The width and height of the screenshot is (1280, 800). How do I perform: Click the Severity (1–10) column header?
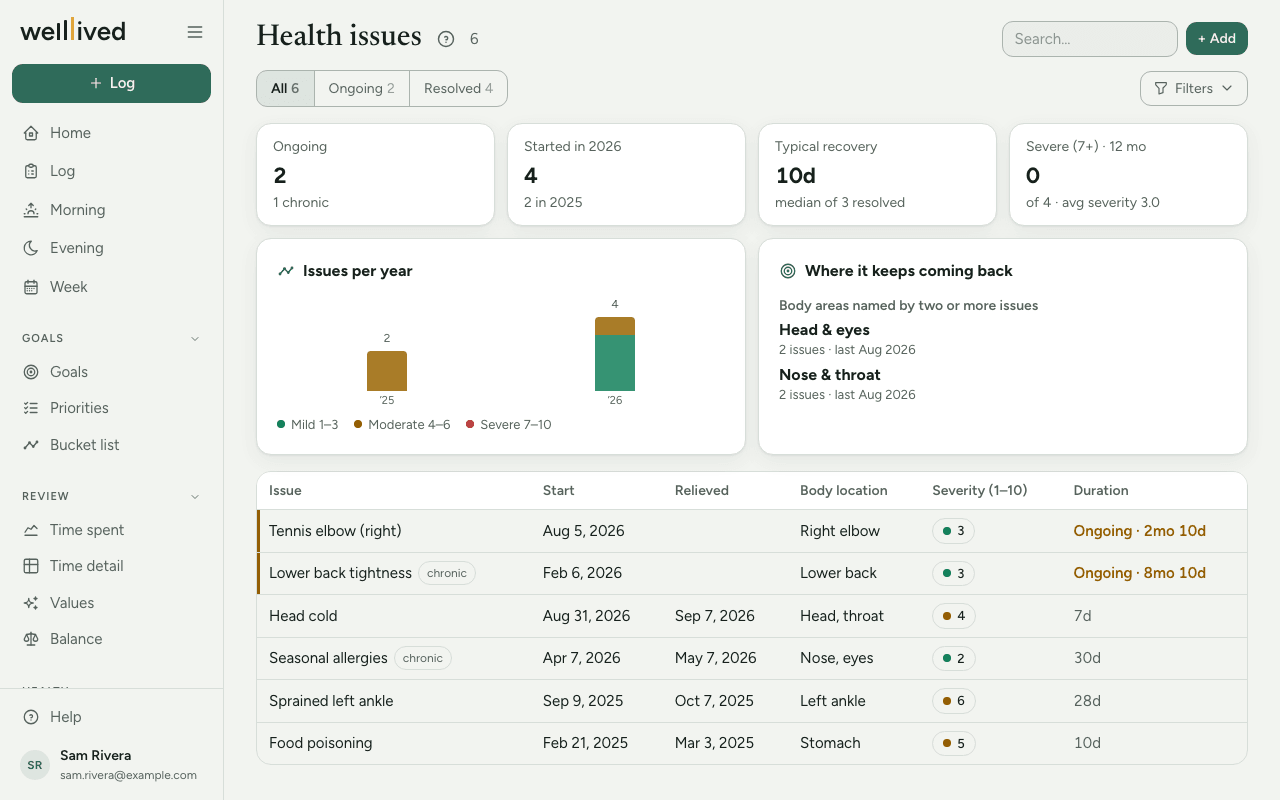(x=980, y=491)
